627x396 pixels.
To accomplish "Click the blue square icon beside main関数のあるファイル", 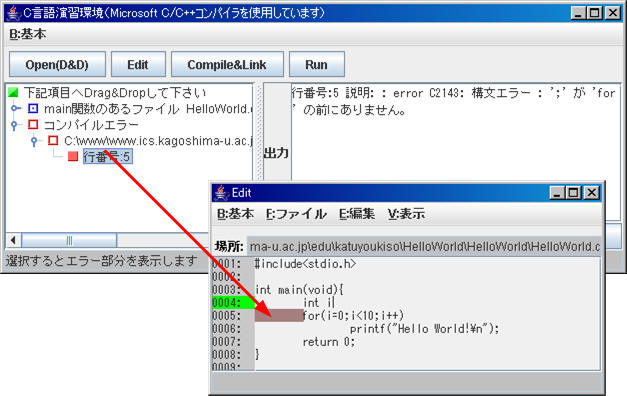I will (33, 108).
